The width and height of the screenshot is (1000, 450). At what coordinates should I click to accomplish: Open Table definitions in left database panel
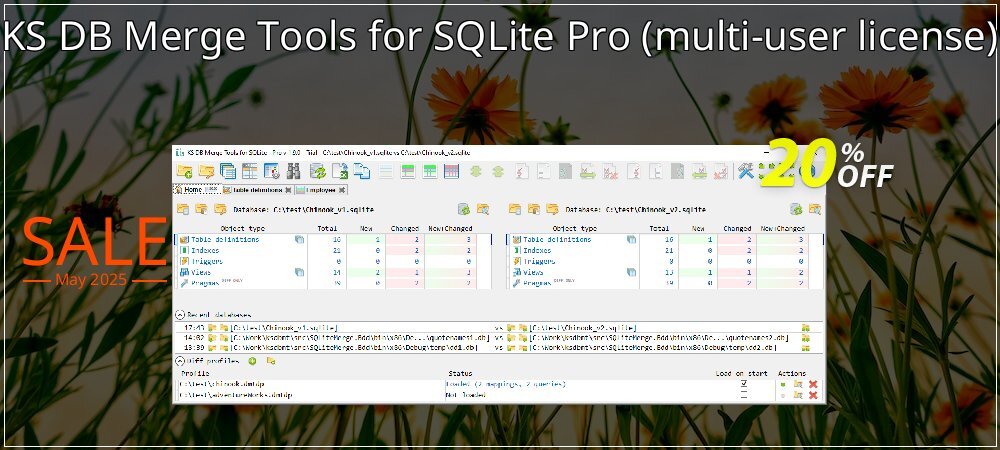click(226, 240)
